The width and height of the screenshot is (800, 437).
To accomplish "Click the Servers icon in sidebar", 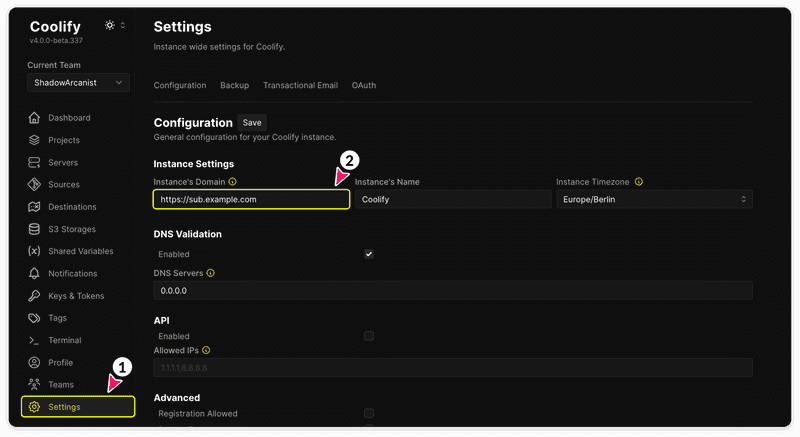I will (34, 162).
